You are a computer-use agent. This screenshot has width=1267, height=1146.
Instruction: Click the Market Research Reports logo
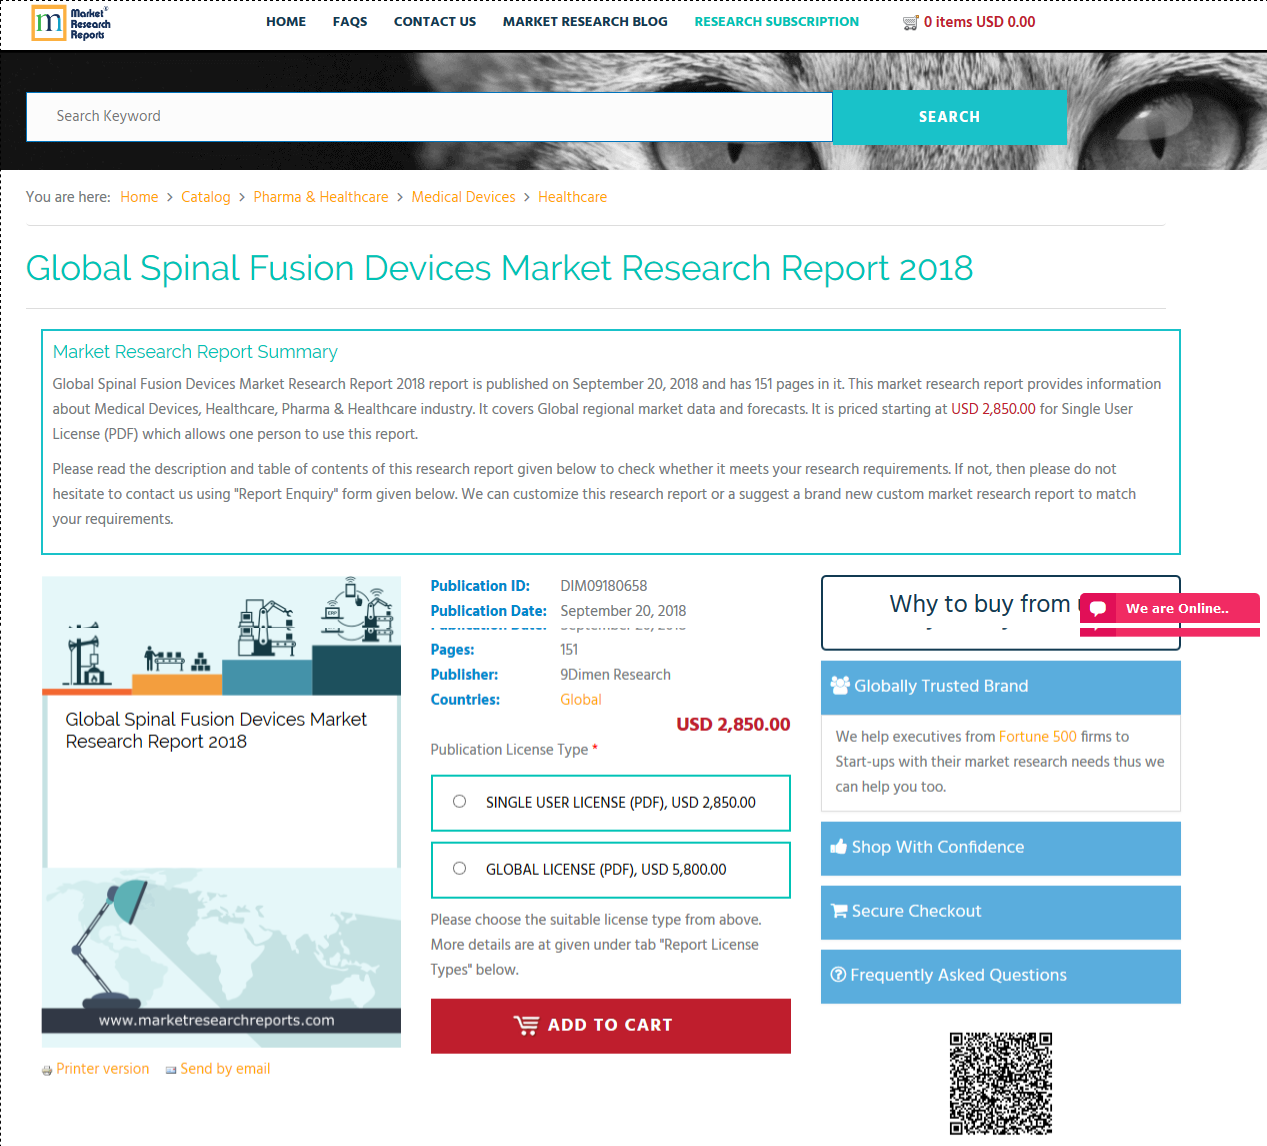point(69,22)
